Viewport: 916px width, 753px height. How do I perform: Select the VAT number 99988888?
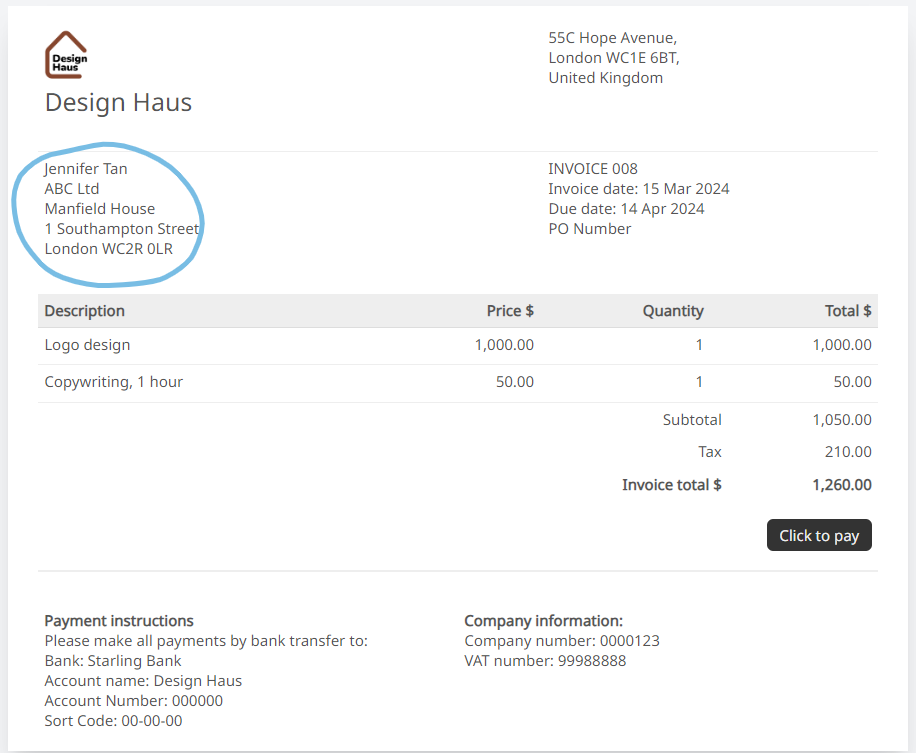(545, 660)
